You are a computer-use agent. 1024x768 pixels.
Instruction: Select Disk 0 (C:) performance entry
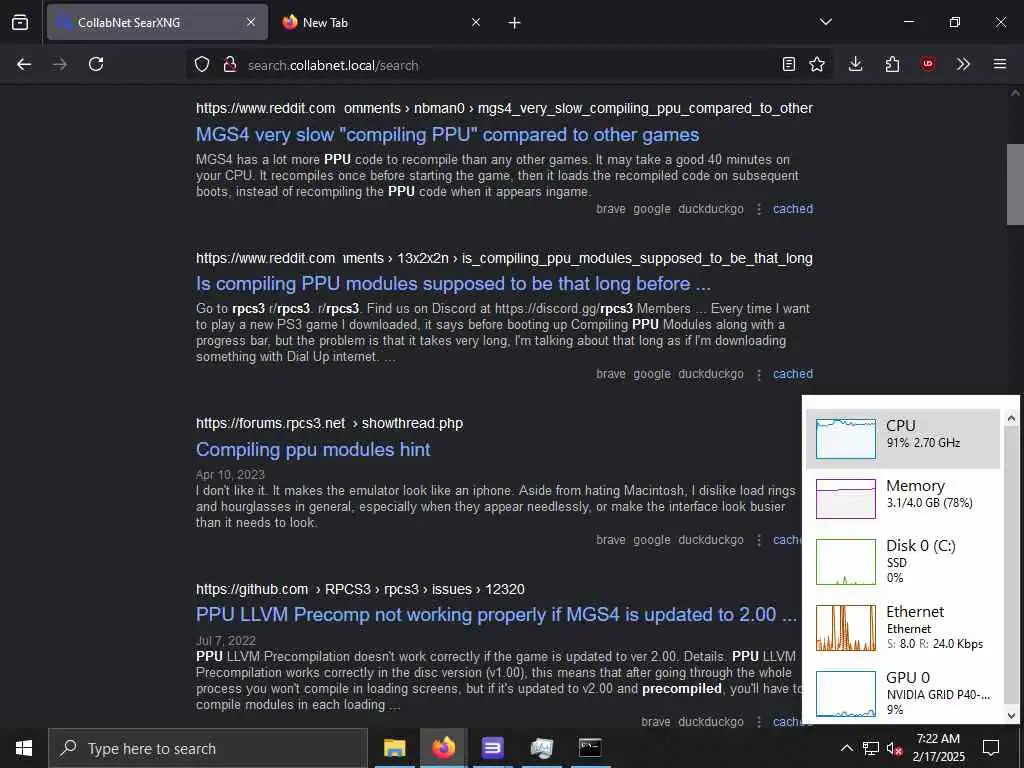(903, 561)
